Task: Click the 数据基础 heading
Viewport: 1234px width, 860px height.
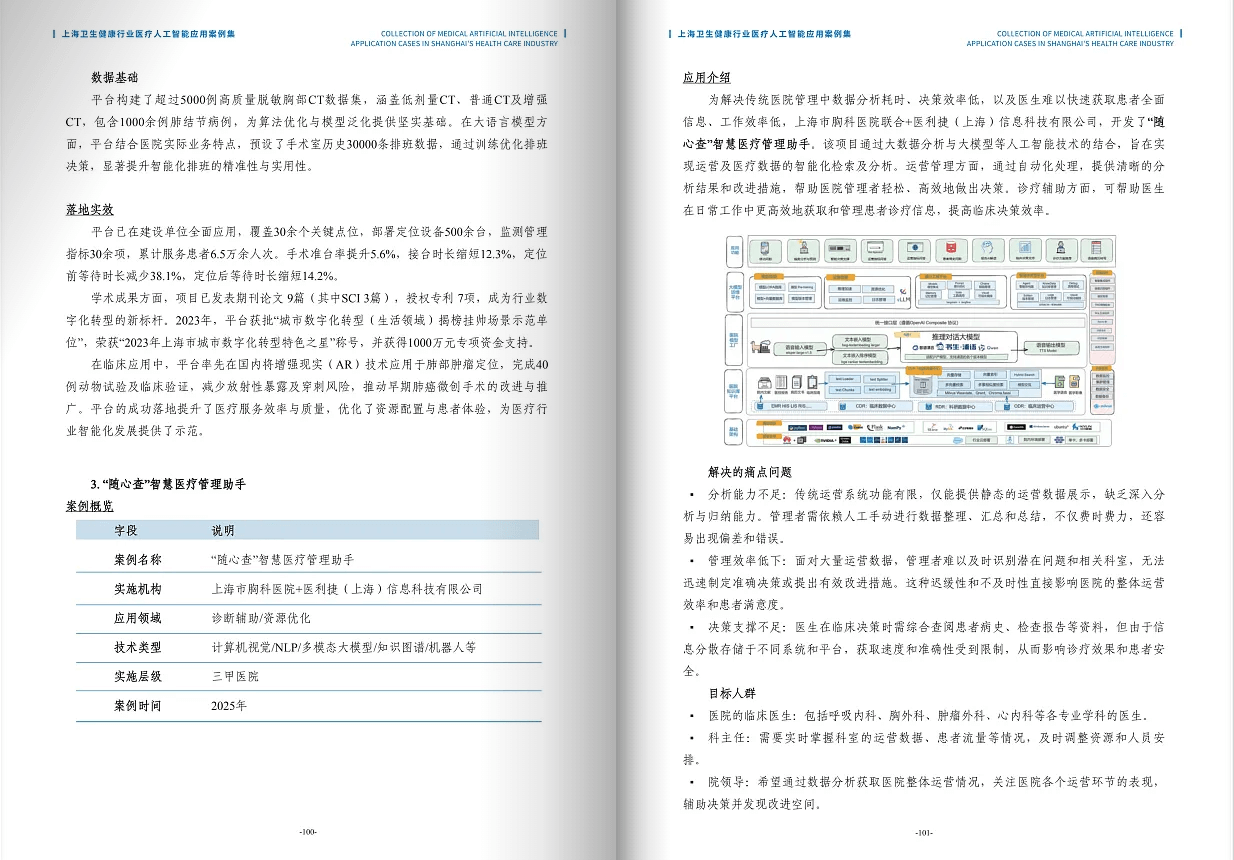Action: (x=115, y=77)
